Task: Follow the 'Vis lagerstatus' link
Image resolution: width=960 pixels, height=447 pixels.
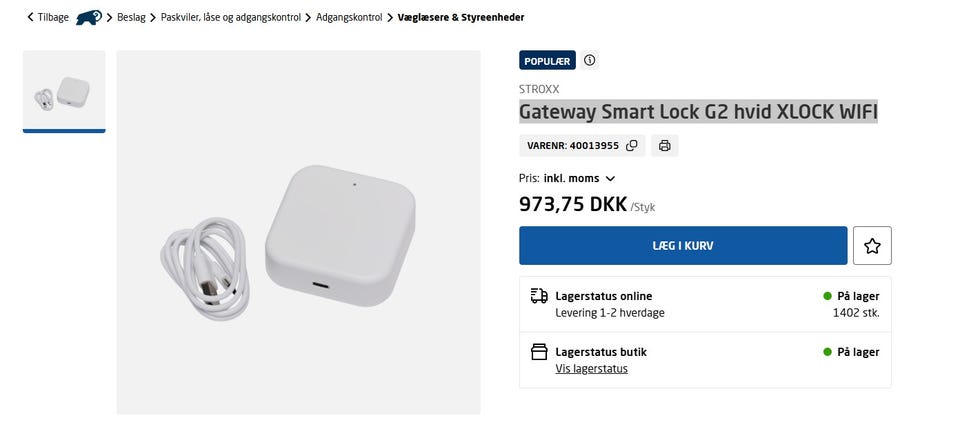Action: point(591,369)
